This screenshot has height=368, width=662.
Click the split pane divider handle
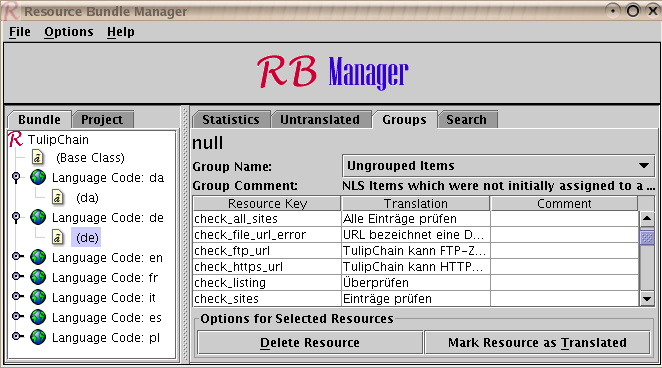pyautogui.click(x=184, y=234)
